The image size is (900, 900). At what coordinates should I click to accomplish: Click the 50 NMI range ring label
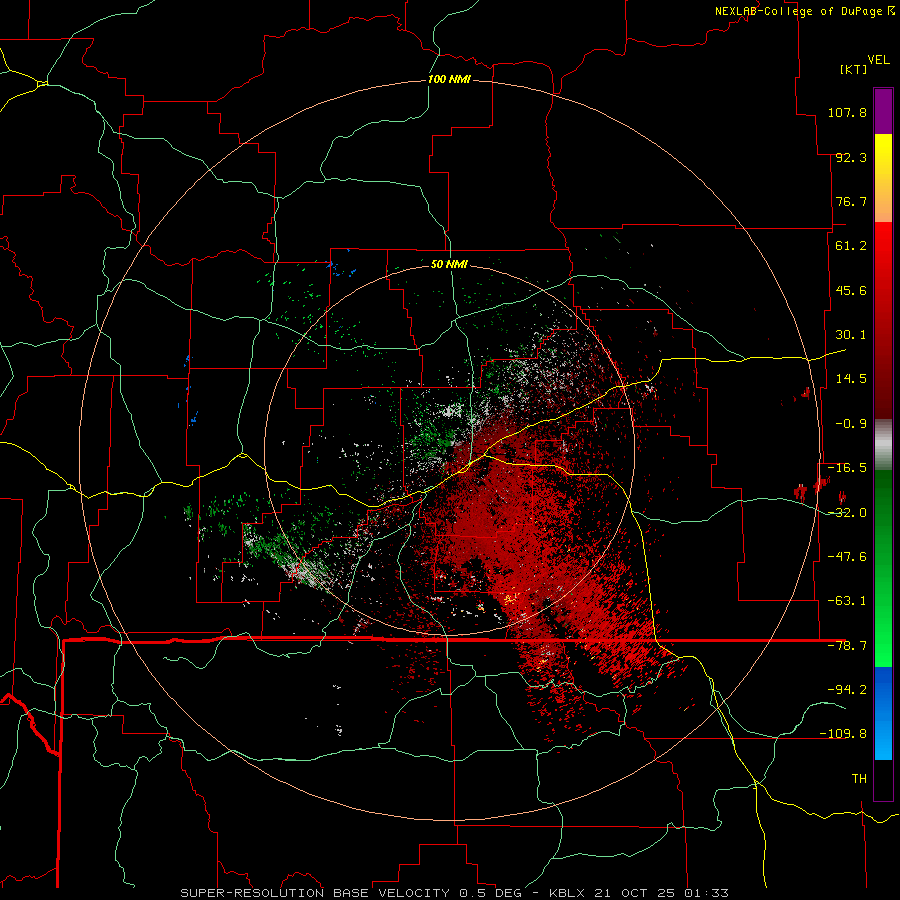[x=449, y=264]
